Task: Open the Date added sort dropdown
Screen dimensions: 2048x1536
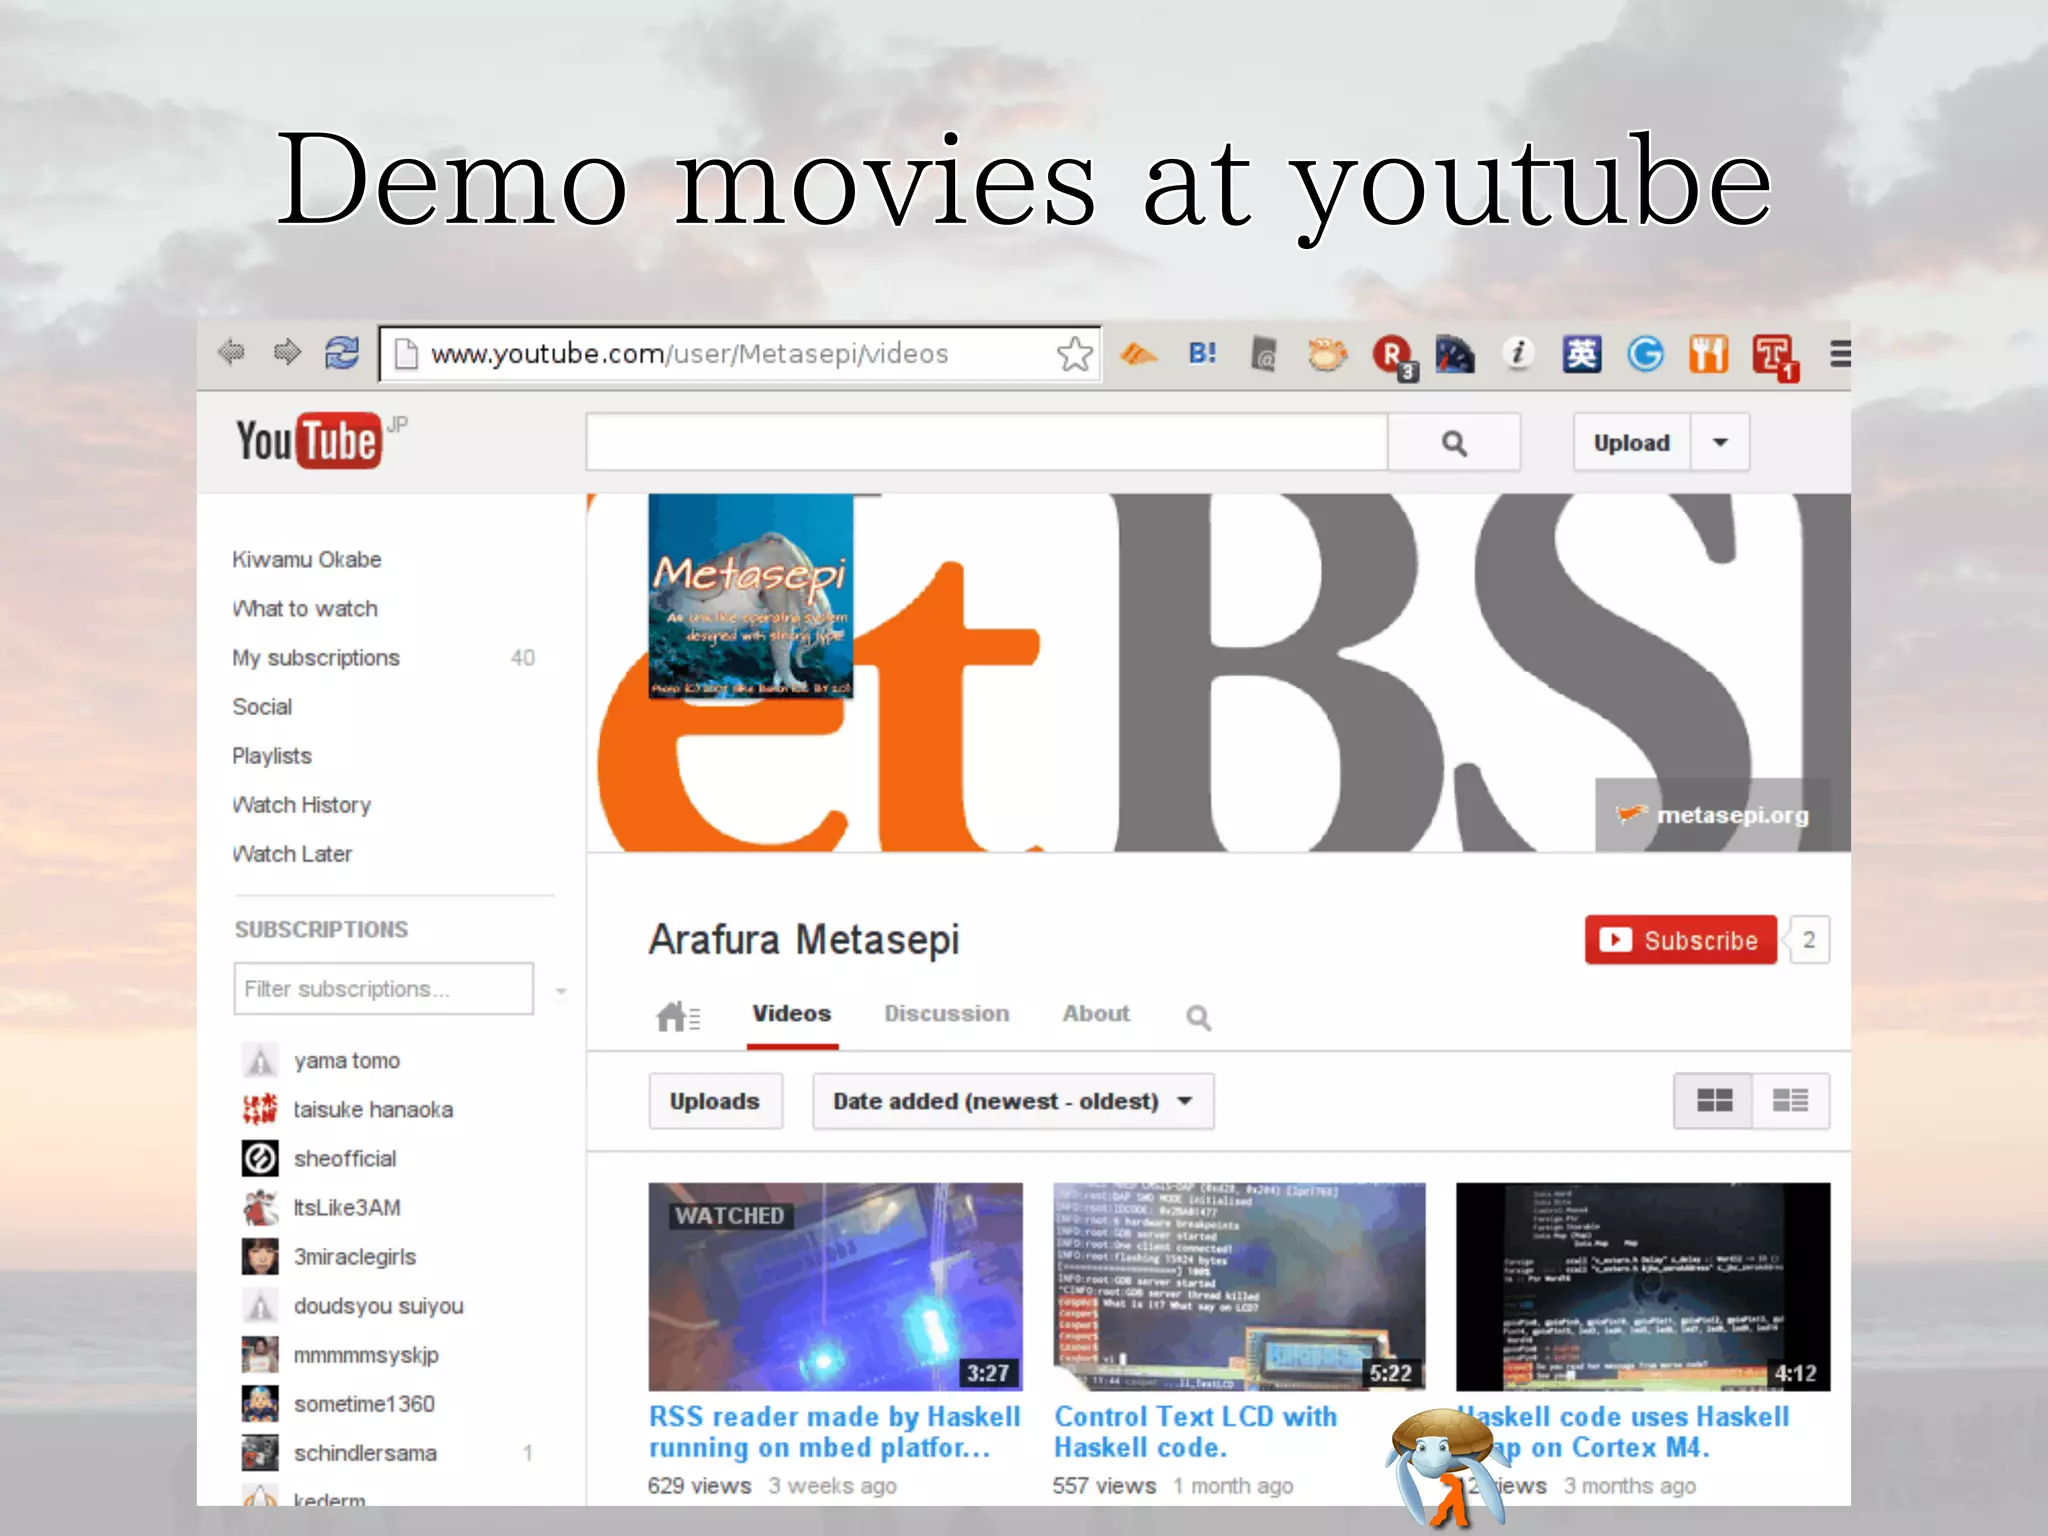Action: 1013,1101
